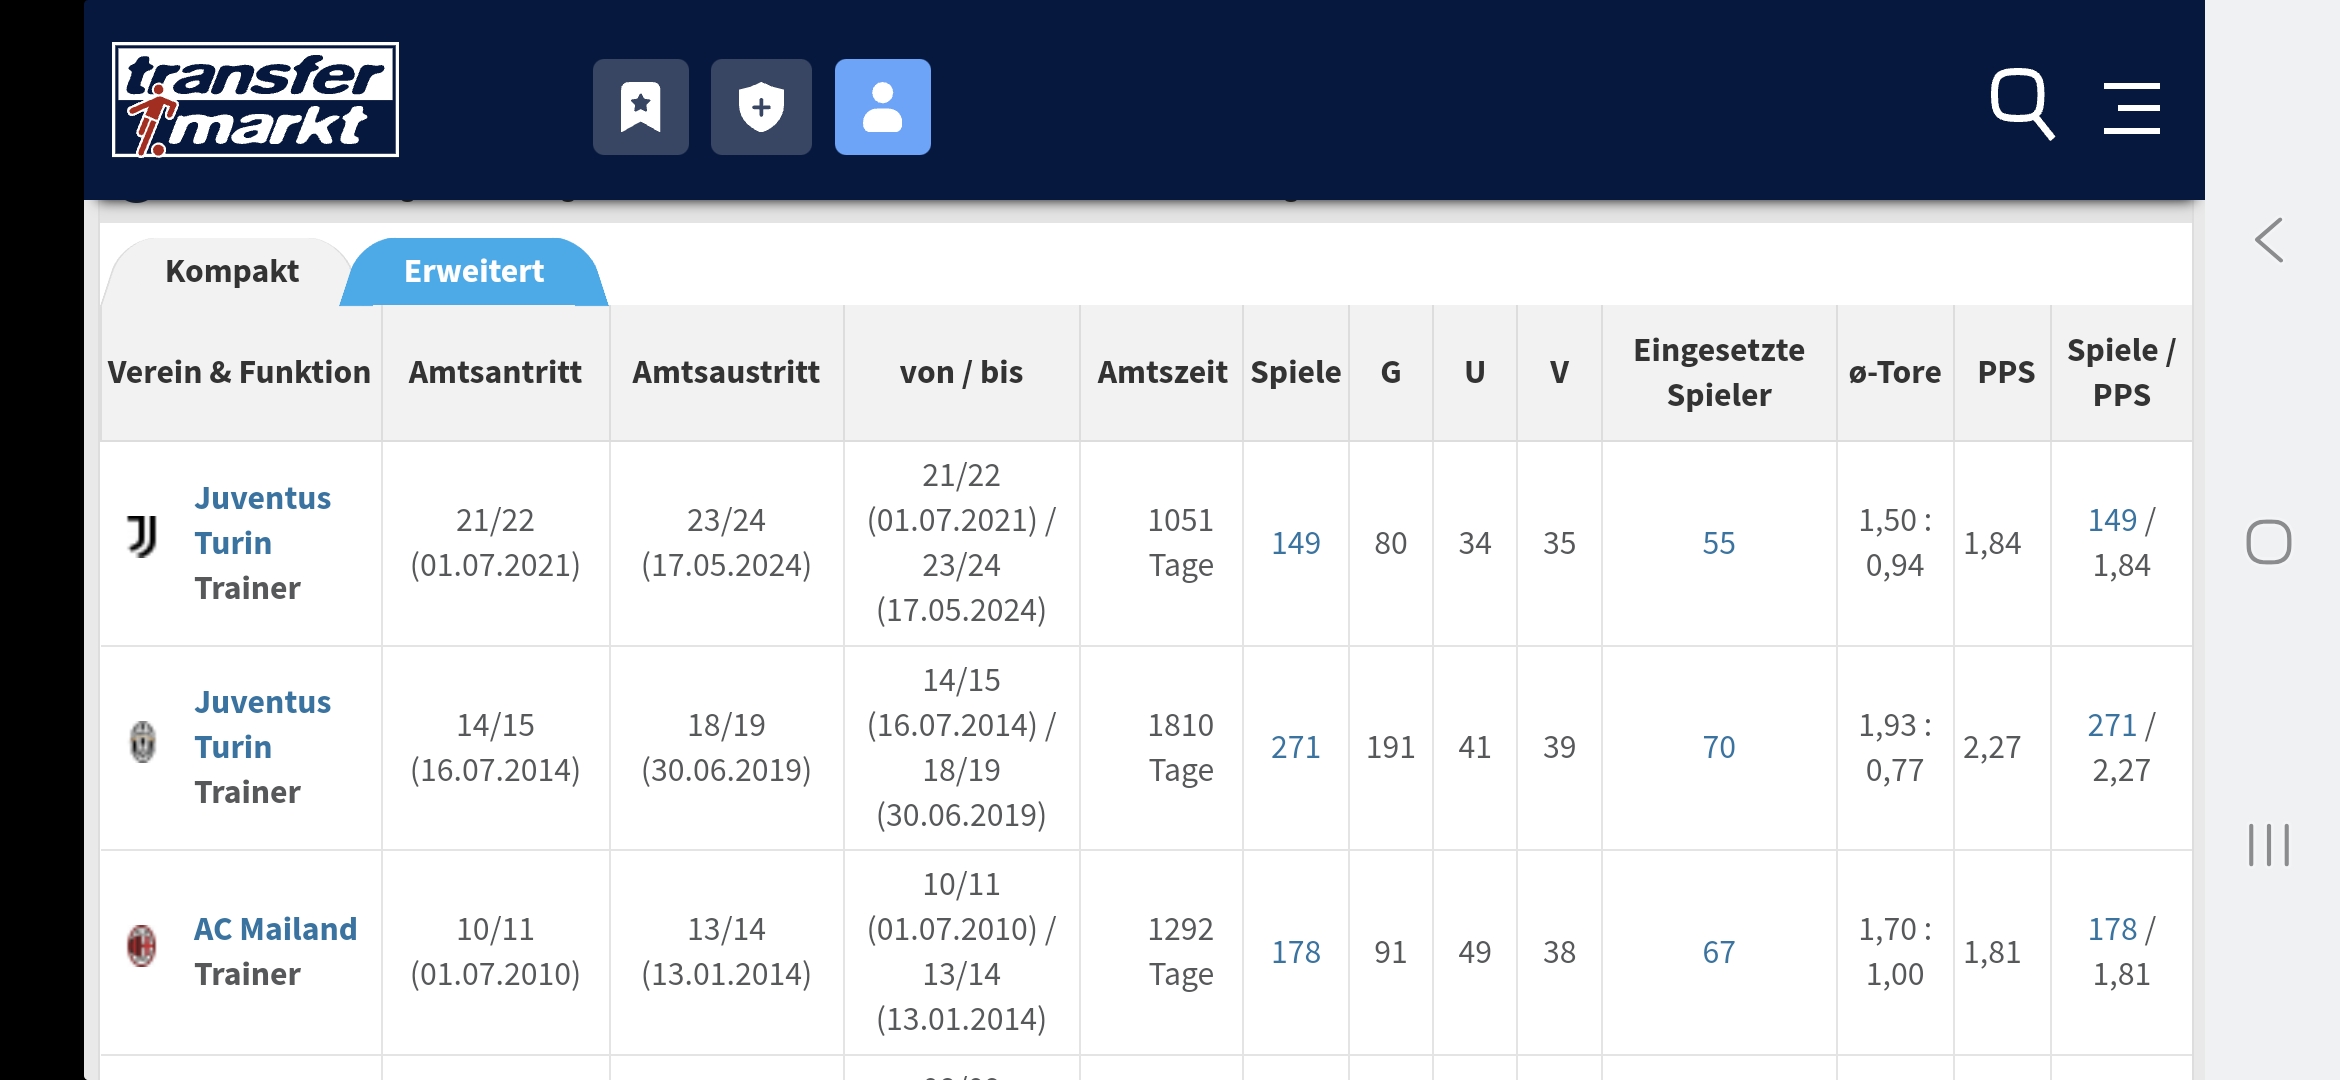
Task: Click the Amtszeit column header
Action: [x=1161, y=372]
